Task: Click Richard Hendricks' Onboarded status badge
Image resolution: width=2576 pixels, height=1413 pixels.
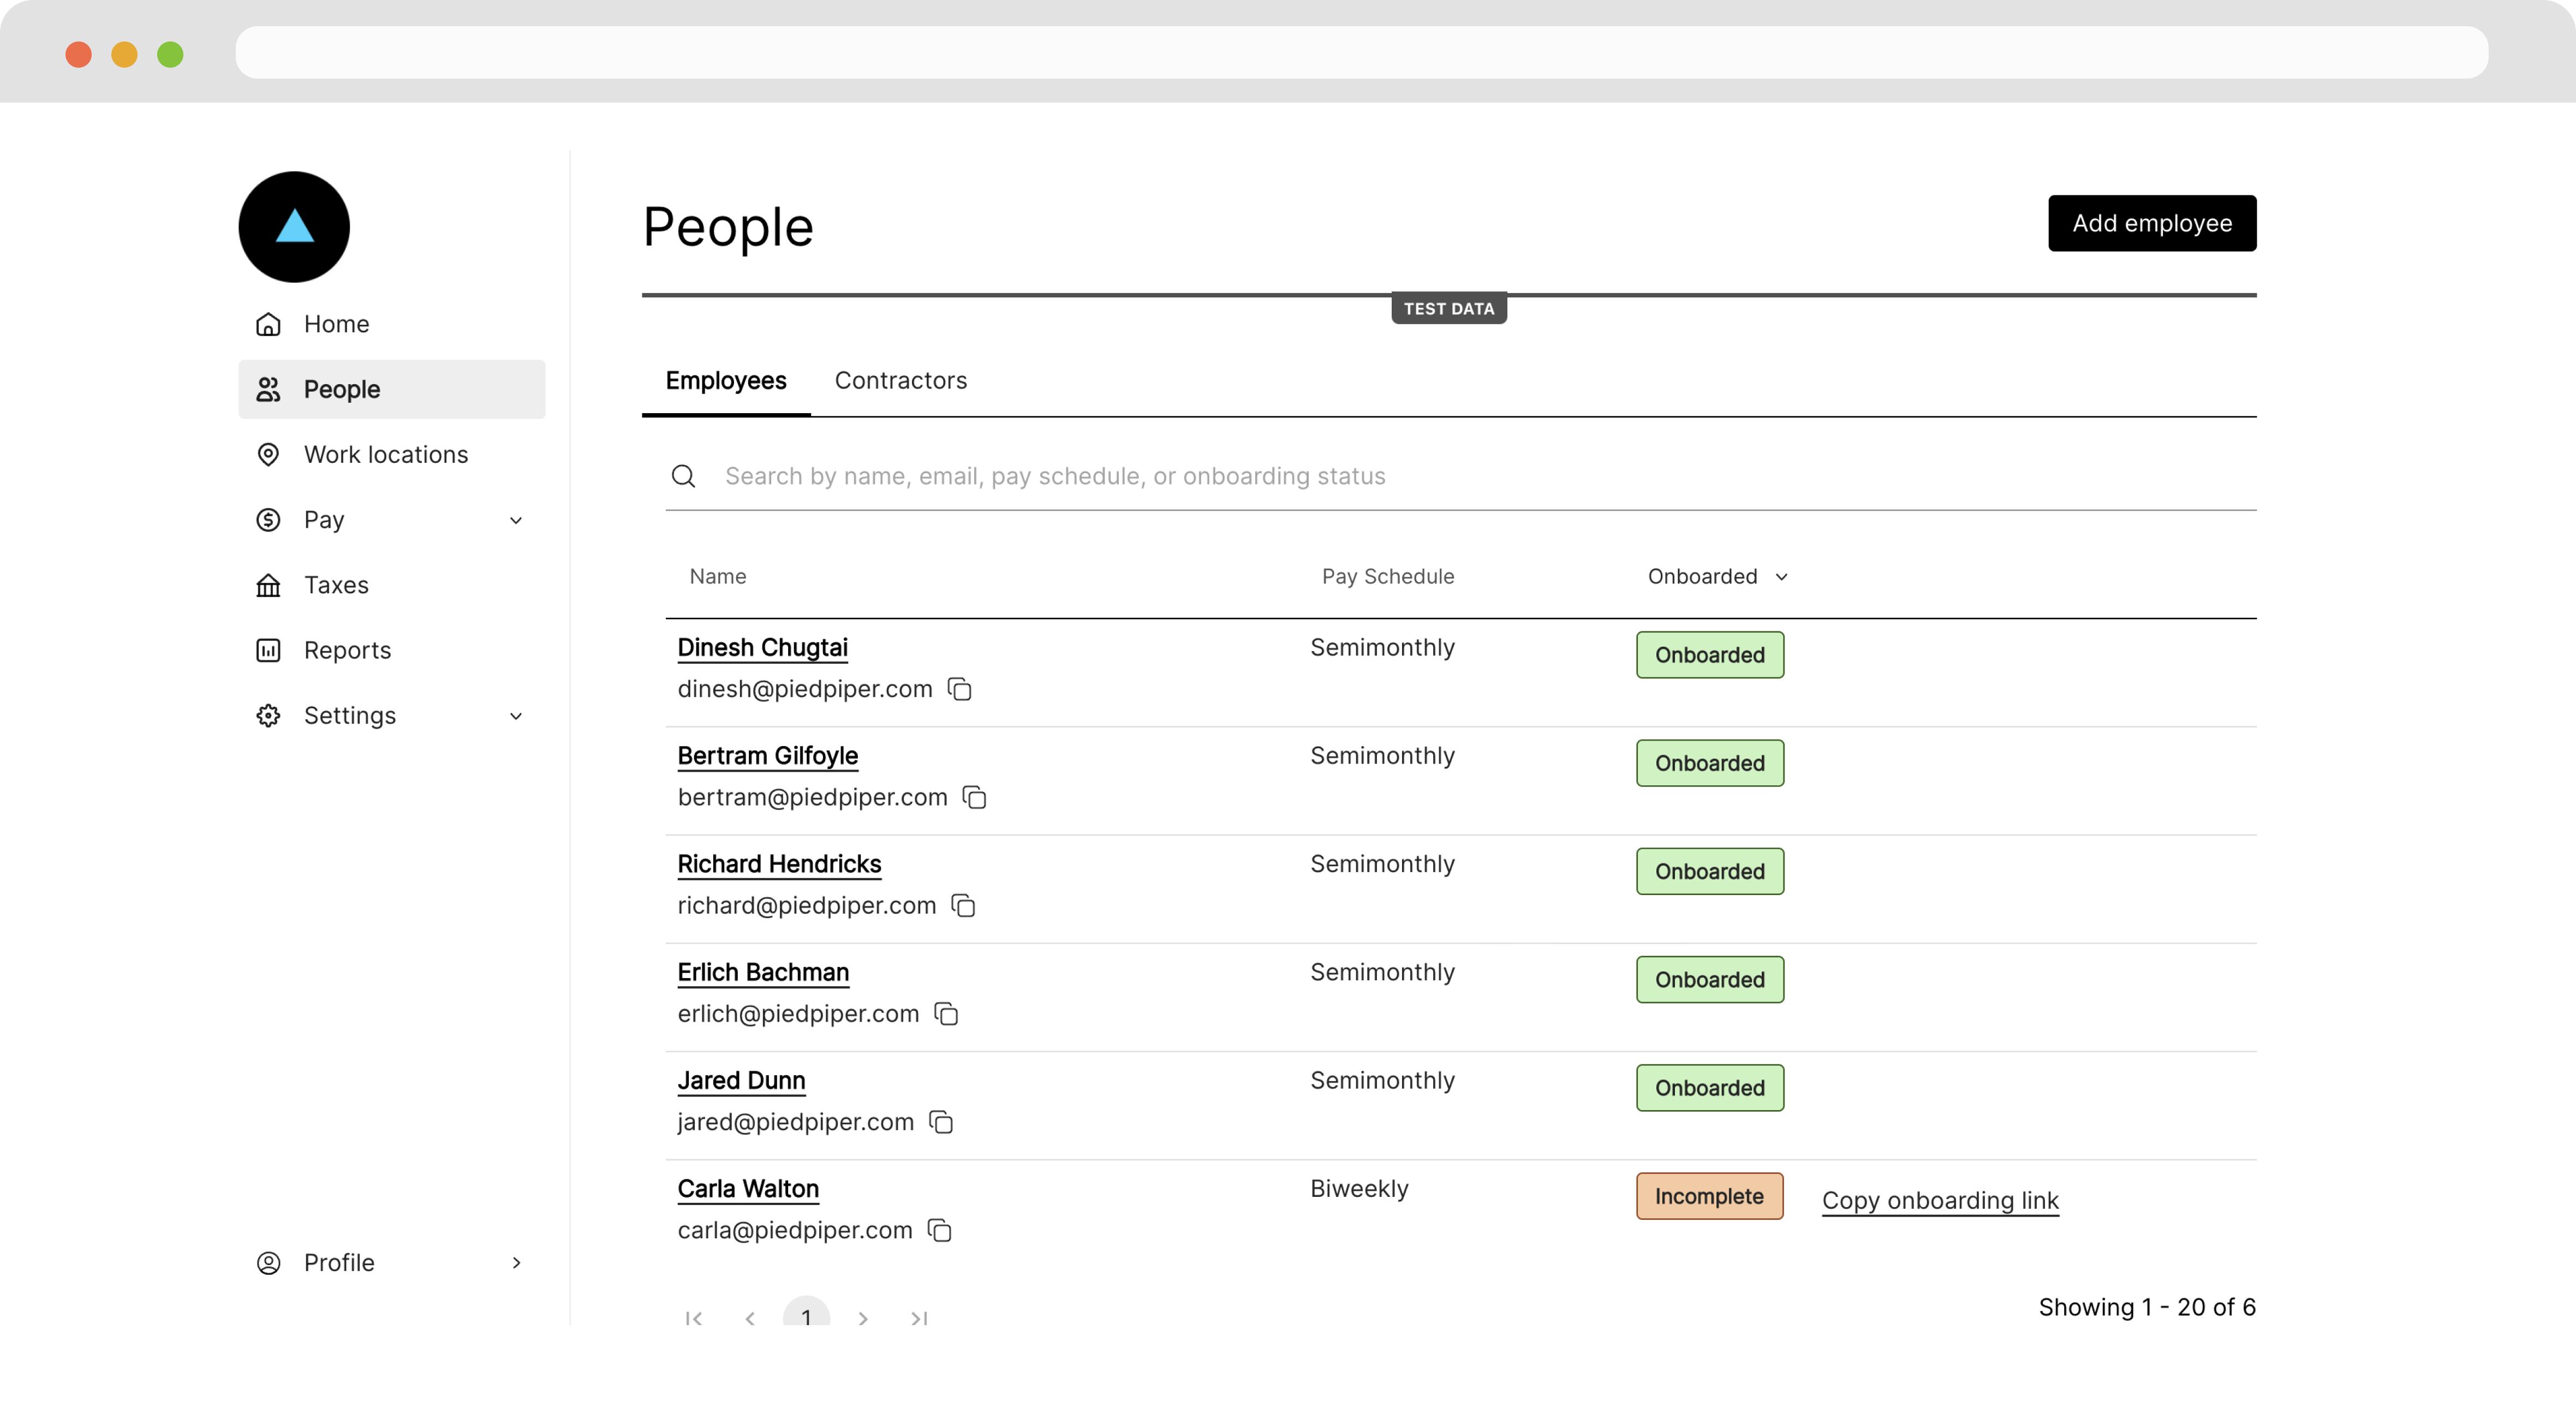Action: (x=1710, y=871)
